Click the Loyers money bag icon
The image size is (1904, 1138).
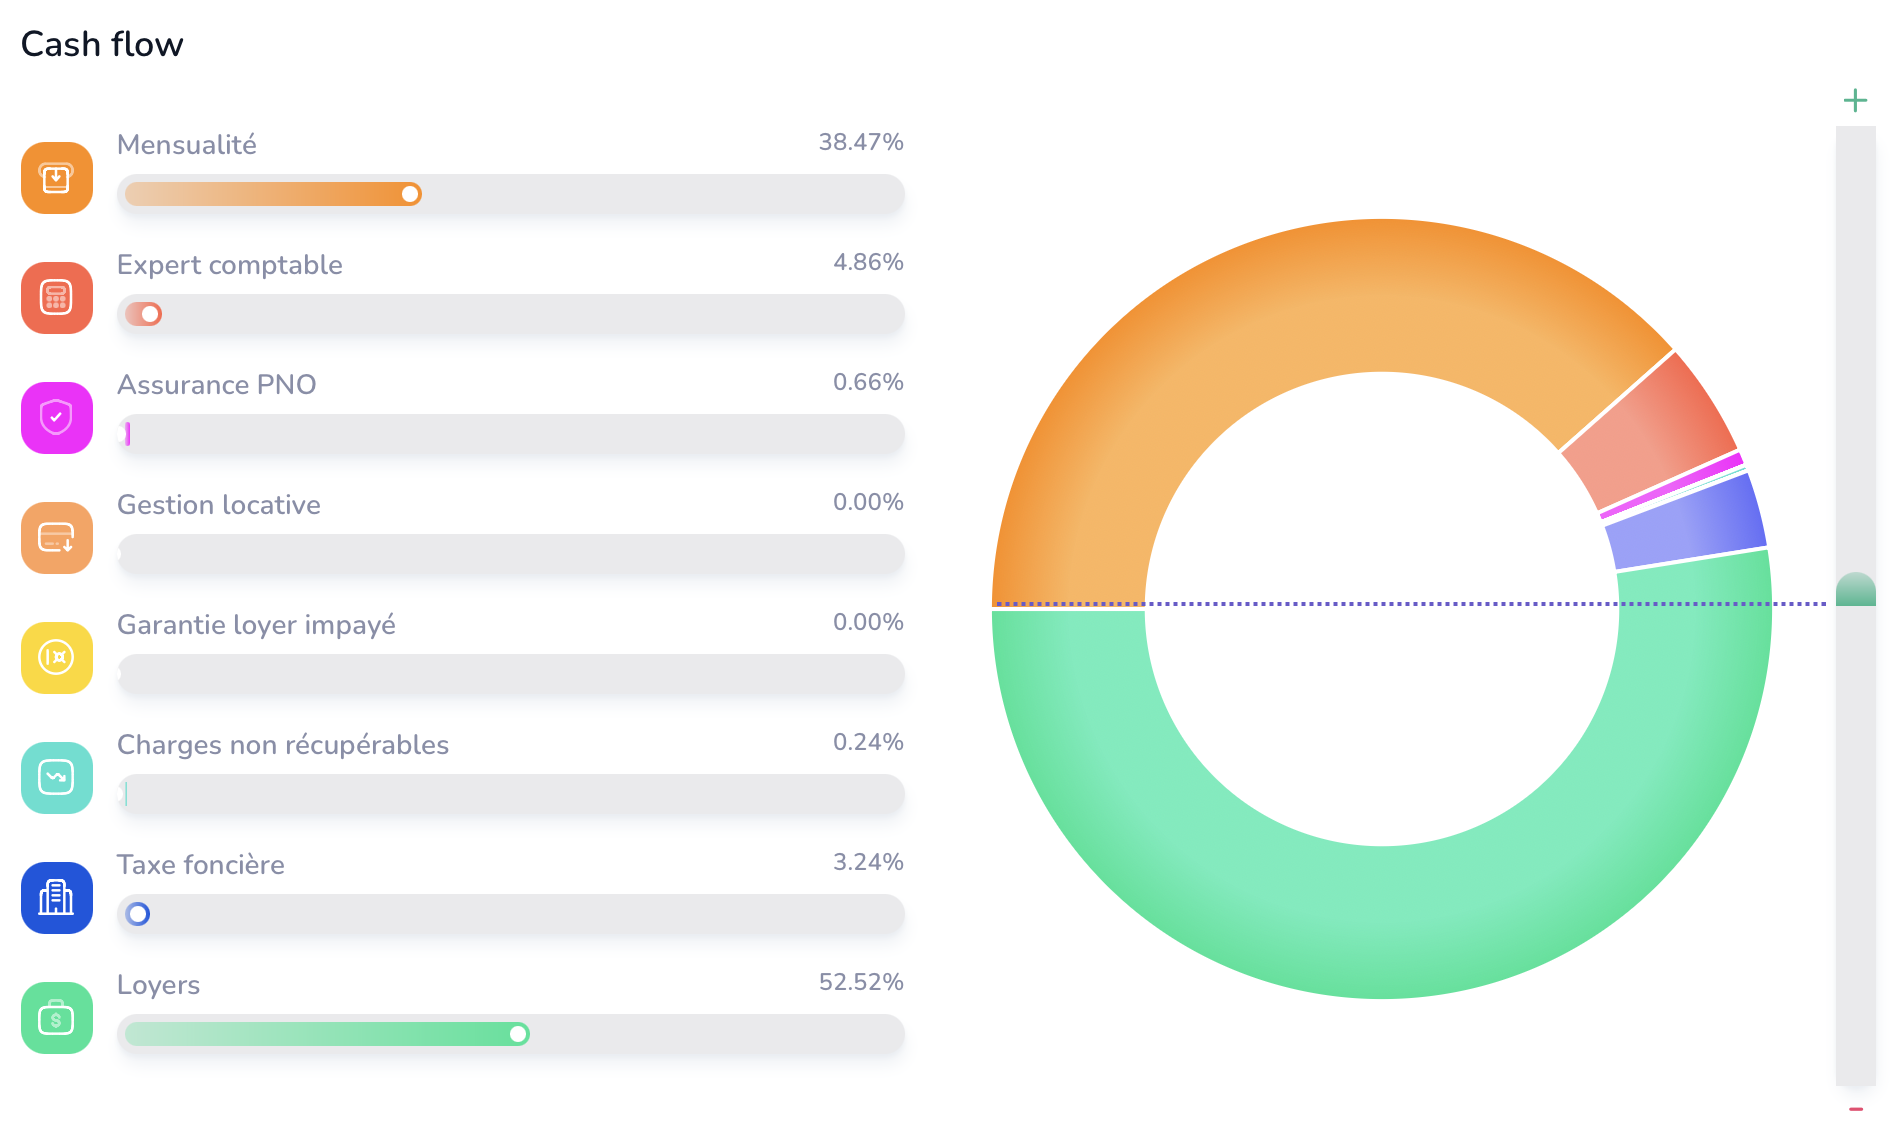(x=56, y=1018)
